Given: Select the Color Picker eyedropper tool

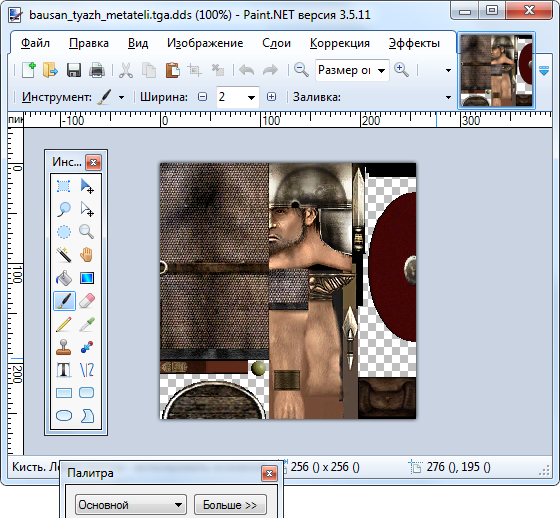Looking at the screenshot, I should (x=87, y=324).
